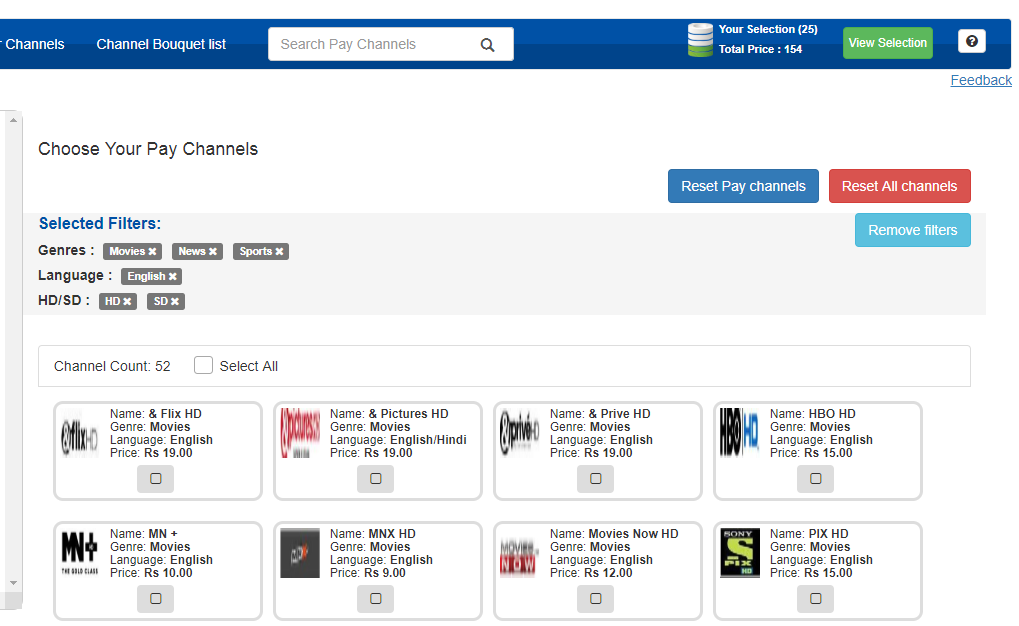Click Reset Pay channels button
The width and height of the screenshot is (1019, 626).
point(743,186)
